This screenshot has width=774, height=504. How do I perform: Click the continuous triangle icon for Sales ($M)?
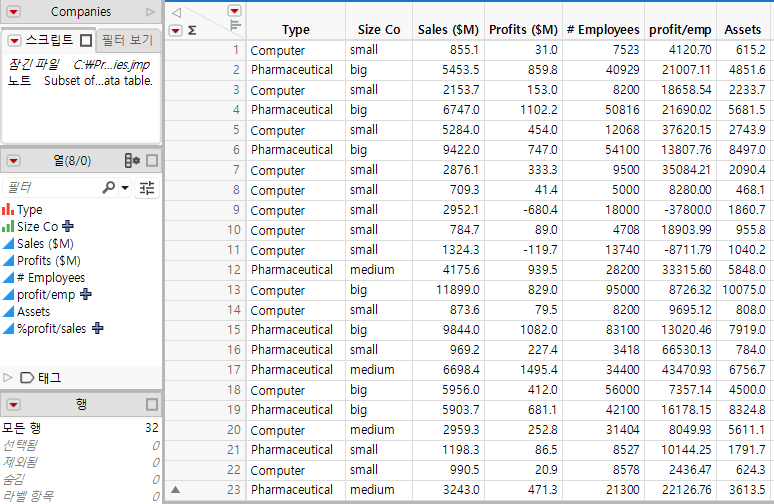(8, 243)
